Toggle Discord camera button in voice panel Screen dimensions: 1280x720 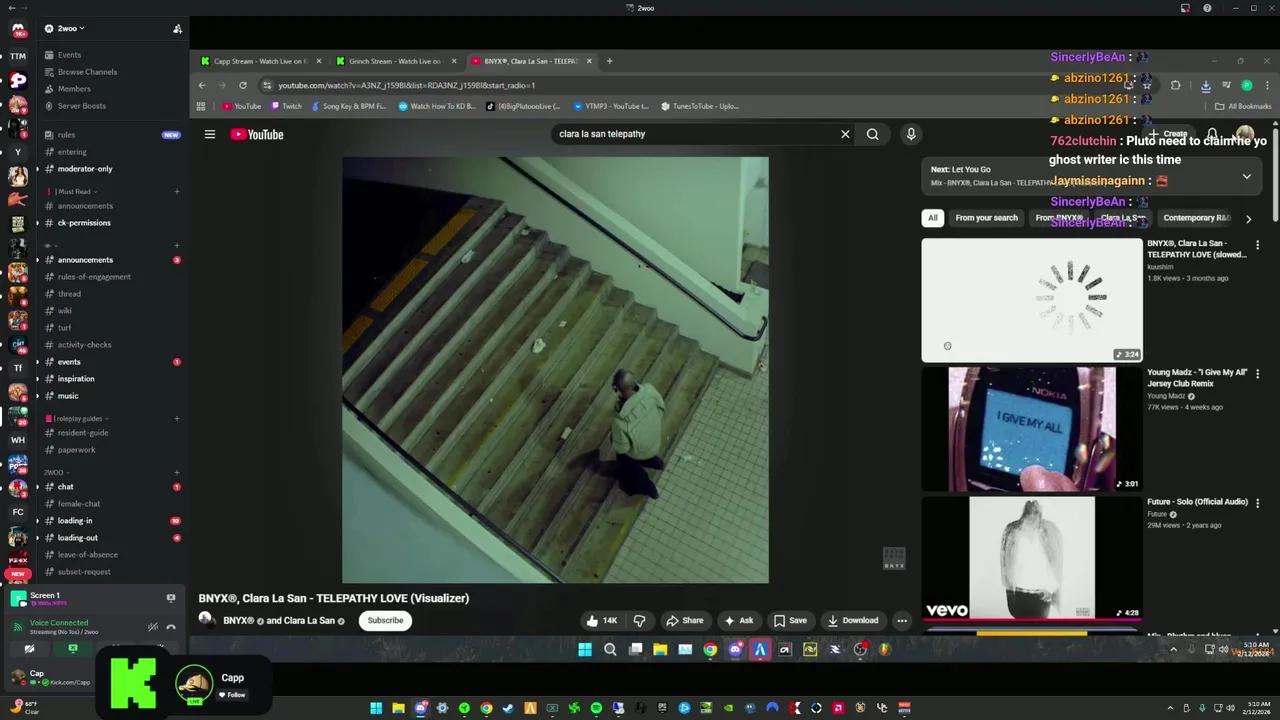29,649
